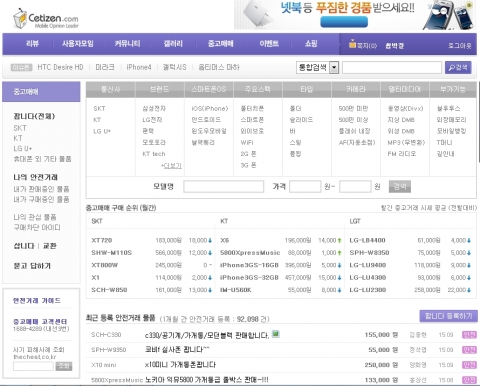Open 내가 구매중인 물품
Viewport: 480px width, 386px height.
tap(41, 199)
